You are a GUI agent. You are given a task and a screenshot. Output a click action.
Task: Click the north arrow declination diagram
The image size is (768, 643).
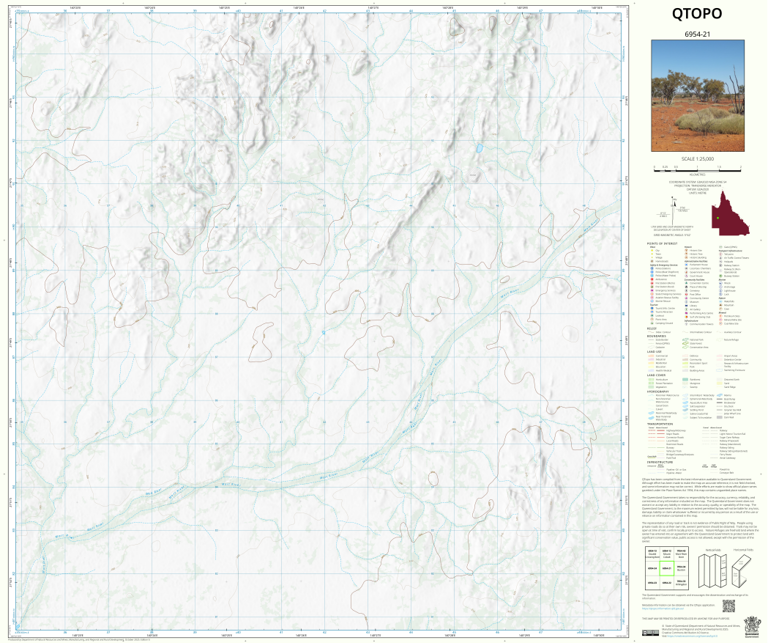click(674, 211)
